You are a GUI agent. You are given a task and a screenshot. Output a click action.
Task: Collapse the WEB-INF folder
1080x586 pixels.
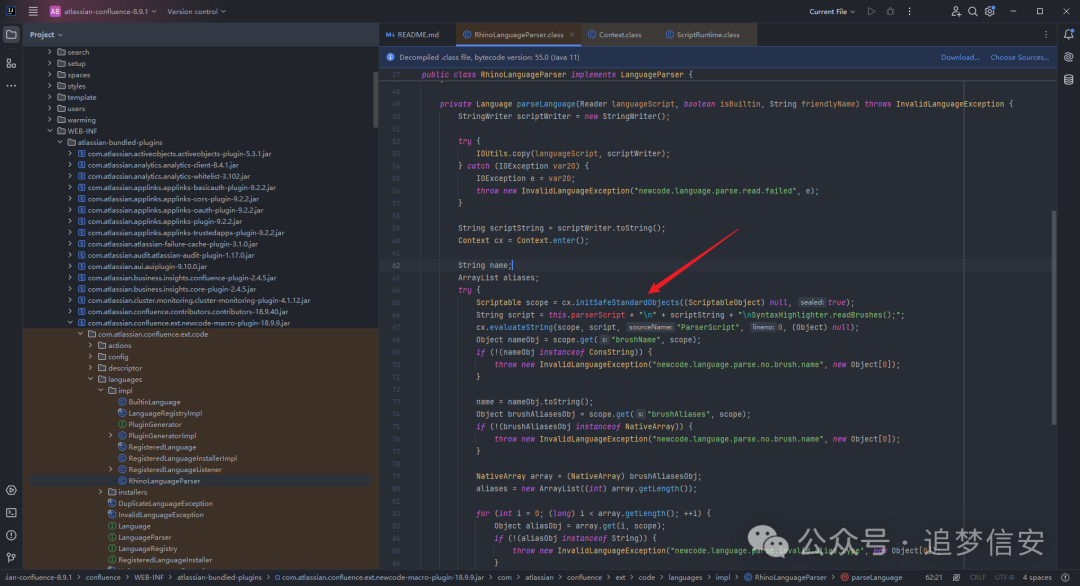point(50,131)
